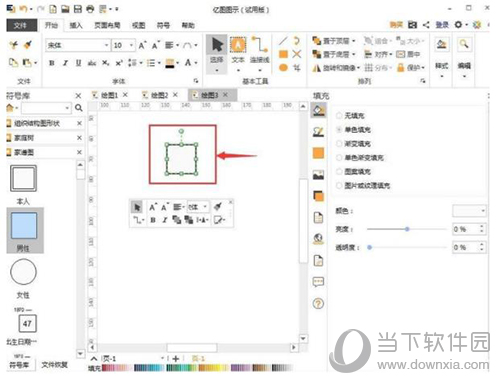Image resolution: width=500 pixels, height=383 pixels.
Task: Apply bold formatting in ribbon
Action: point(52,63)
